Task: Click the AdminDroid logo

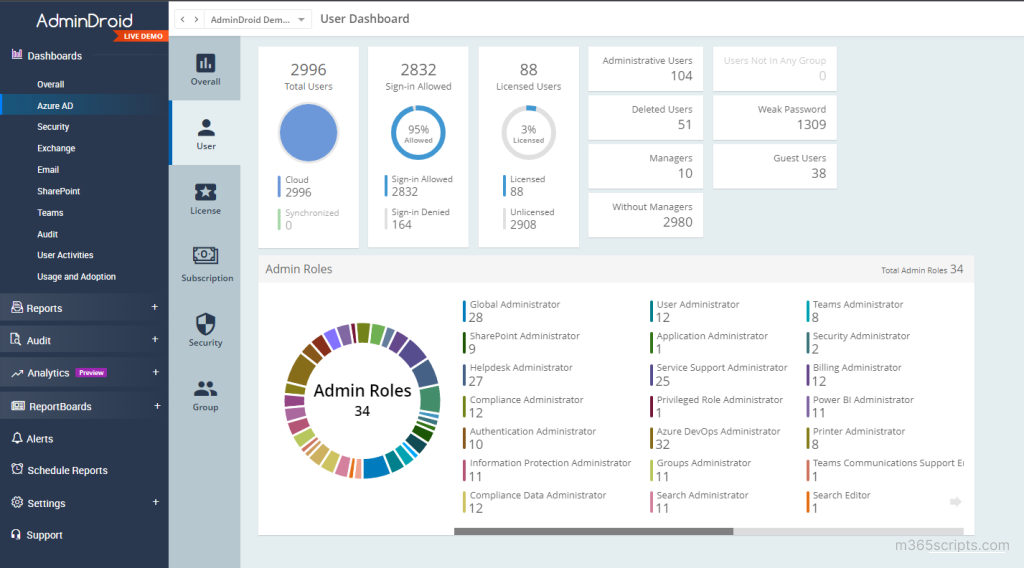Action: click(84, 21)
